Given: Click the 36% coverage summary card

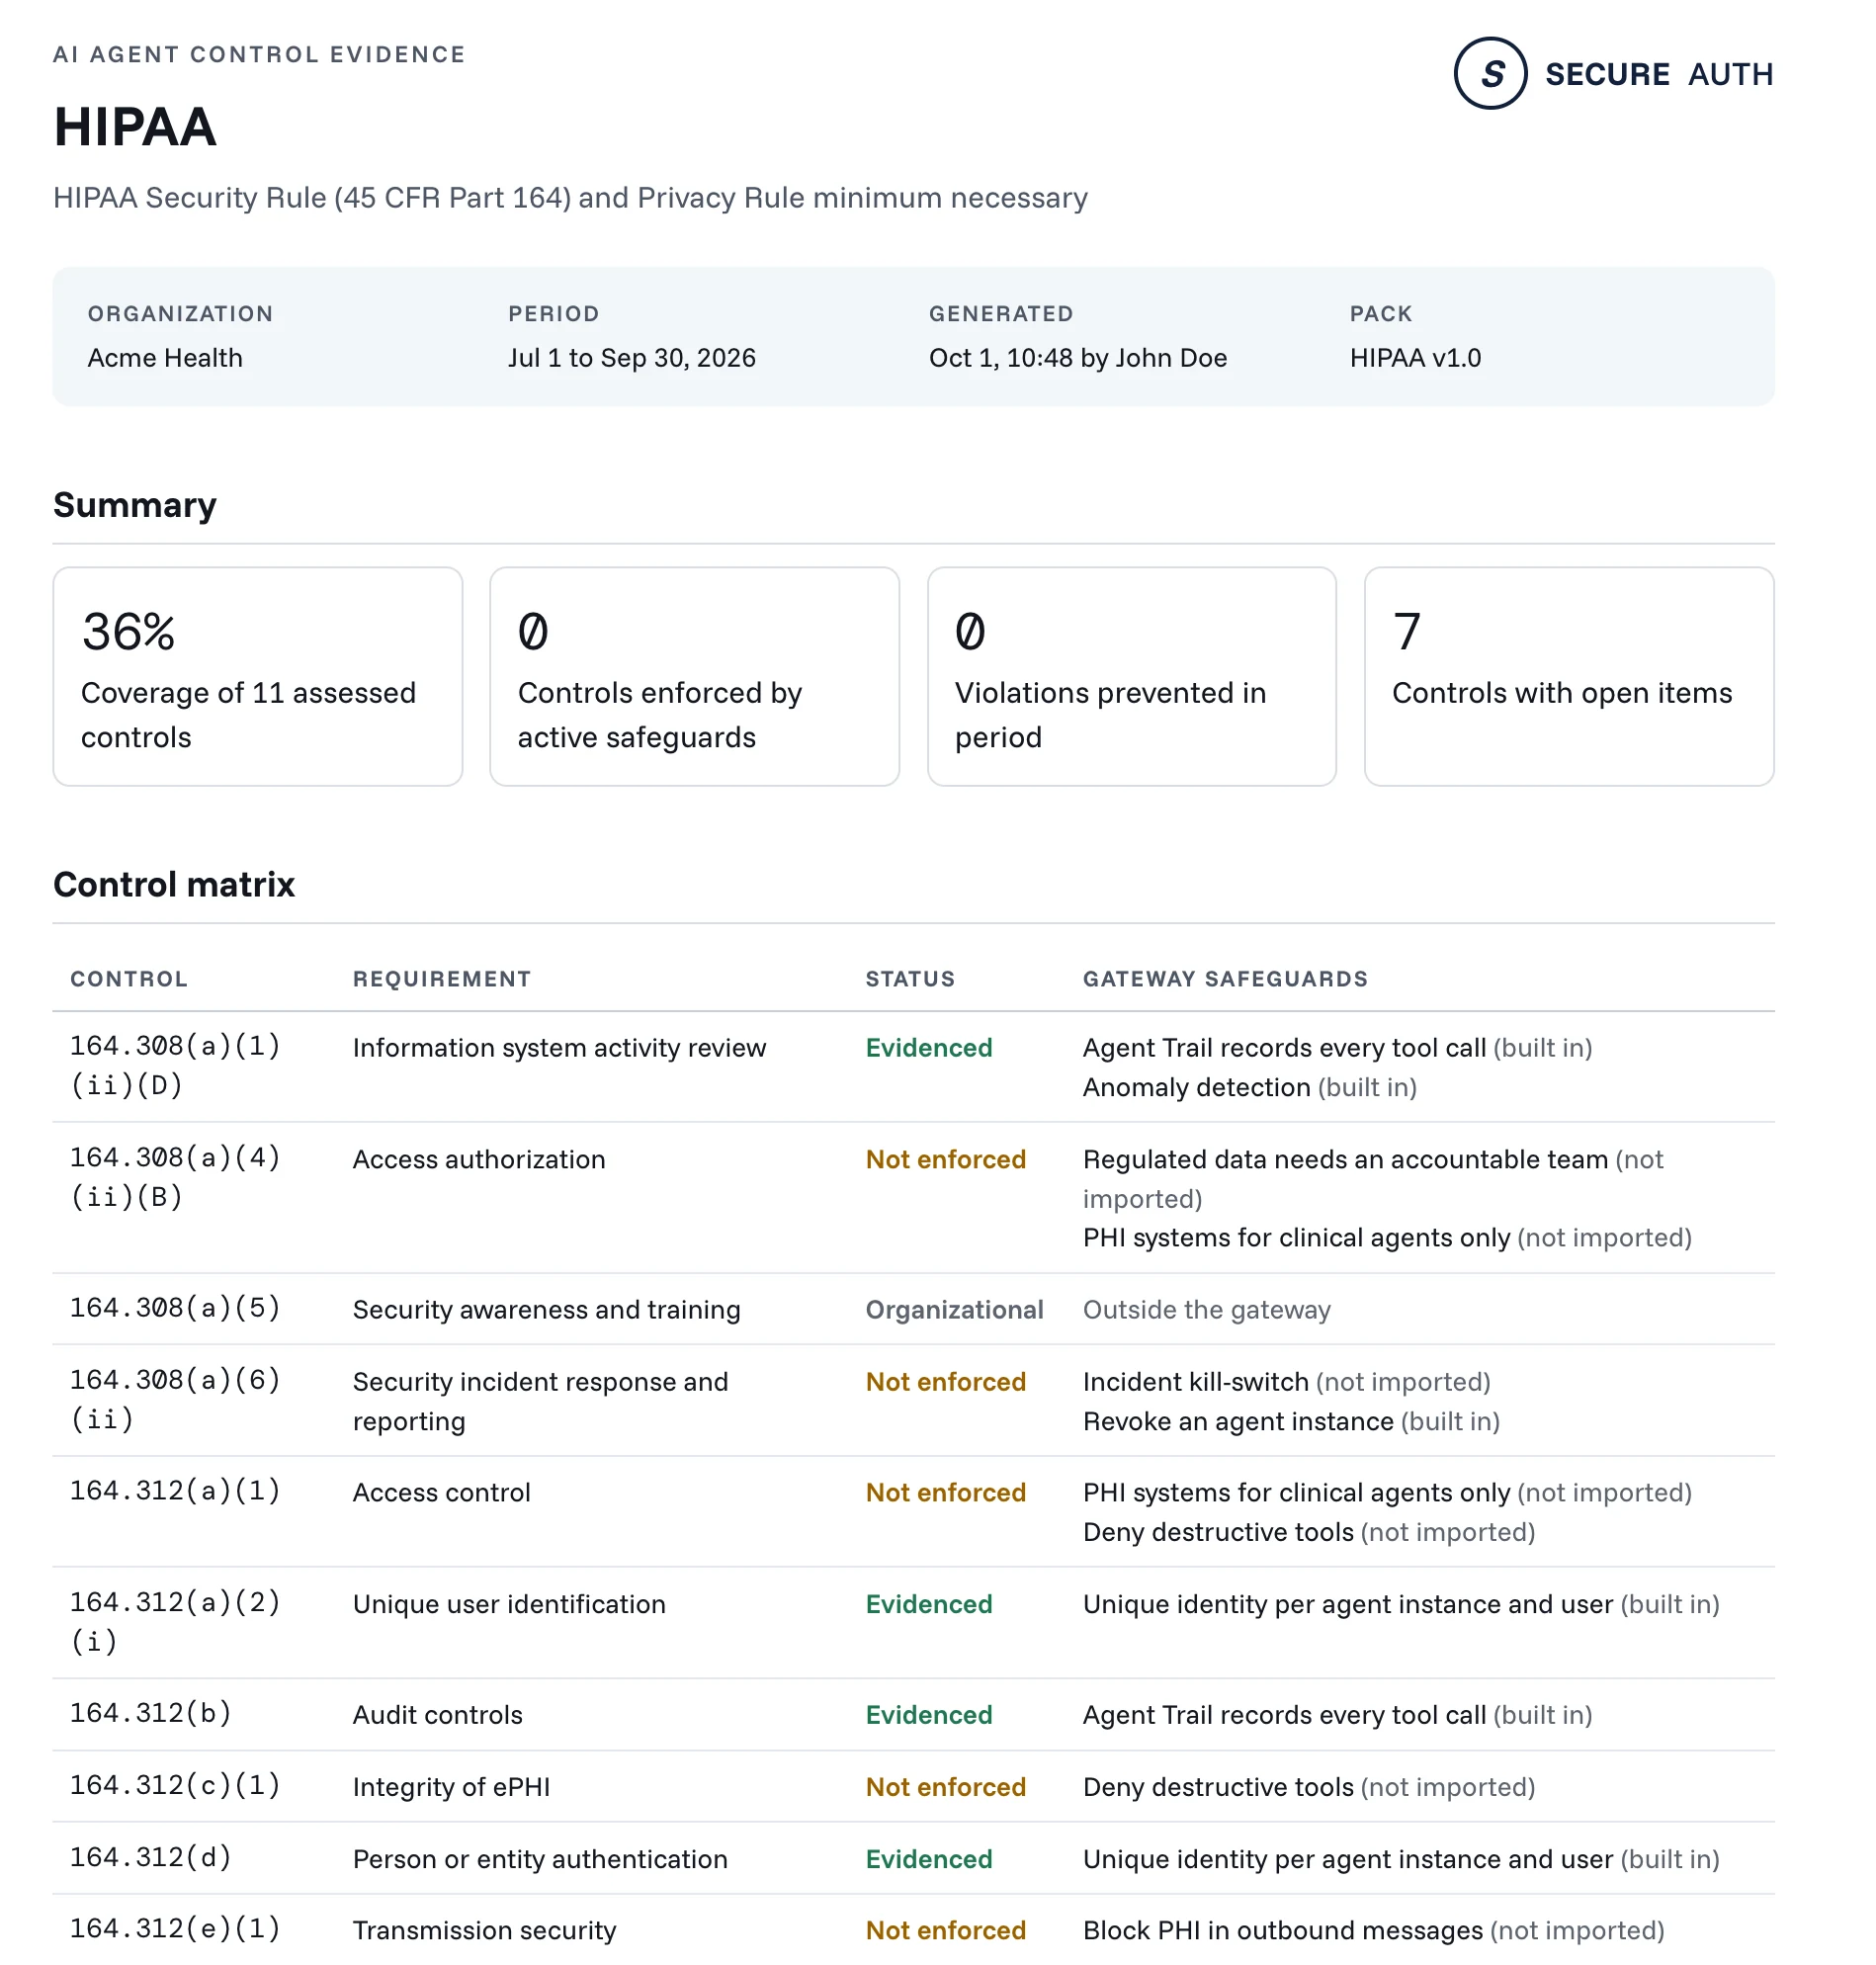Looking at the screenshot, I should [258, 676].
